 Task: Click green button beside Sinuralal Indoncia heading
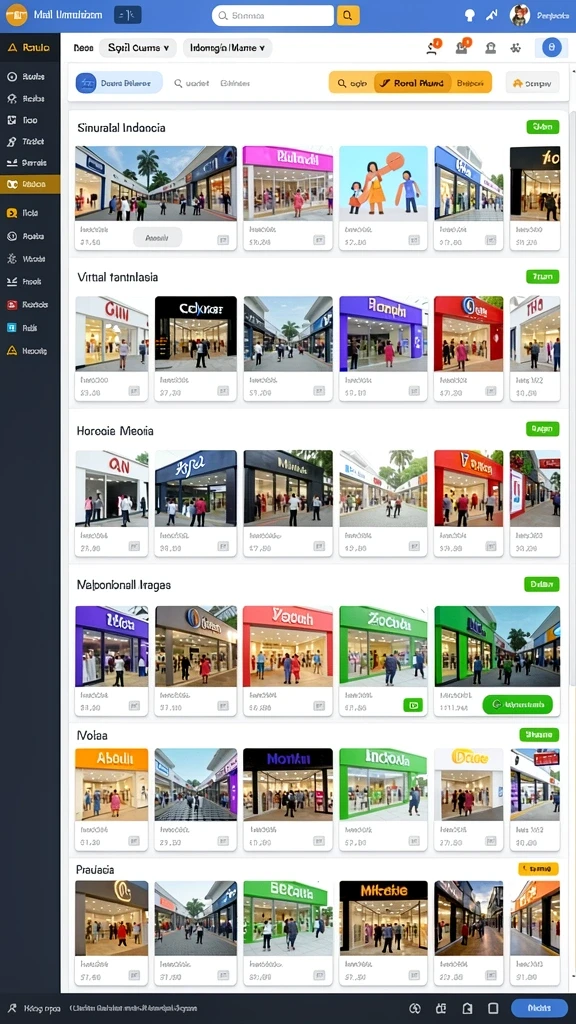[543, 127]
